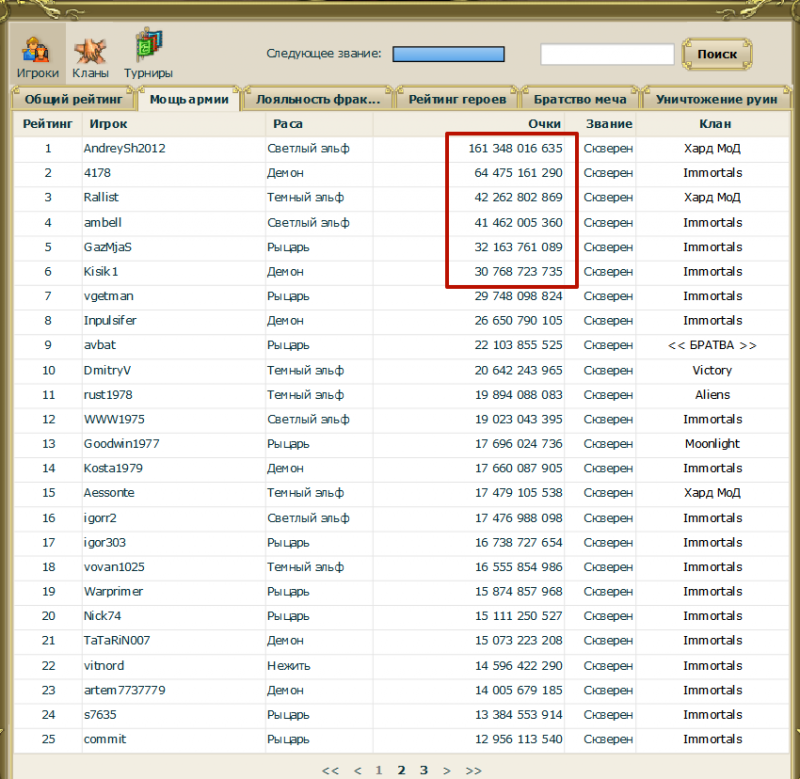Select player igorr2
800x779 pixels.
pos(100,518)
